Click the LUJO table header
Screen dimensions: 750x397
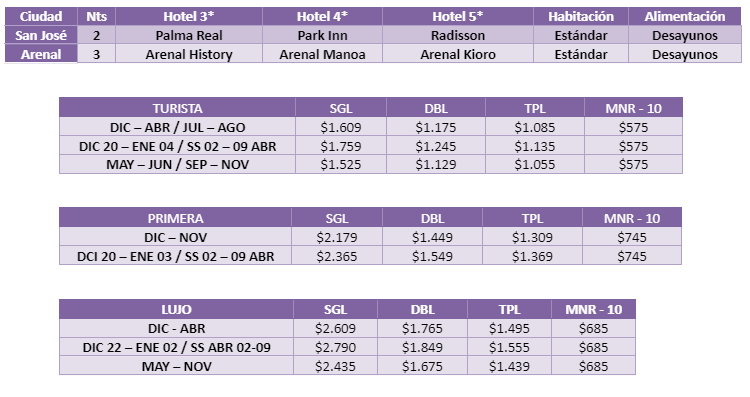(x=176, y=309)
